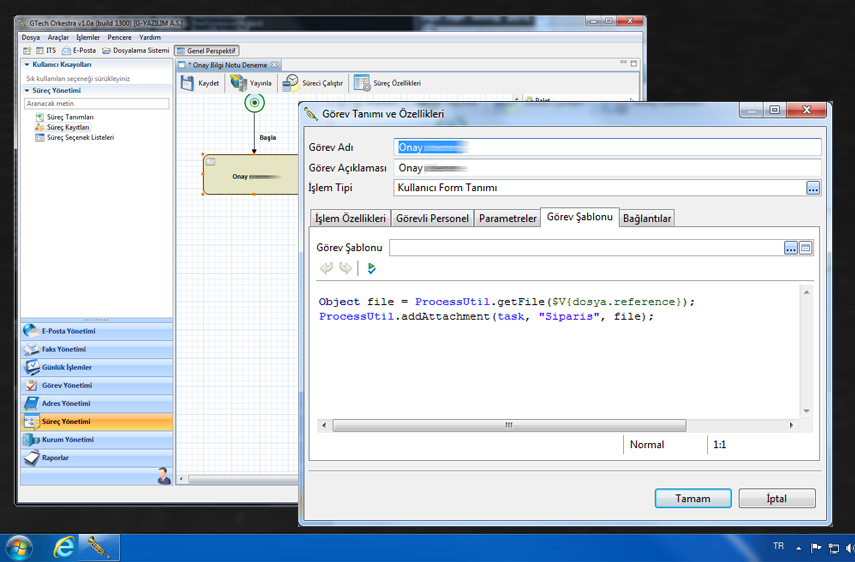The image size is (855, 562).
Task: Open Pencere menu
Action: coord(119,38)
